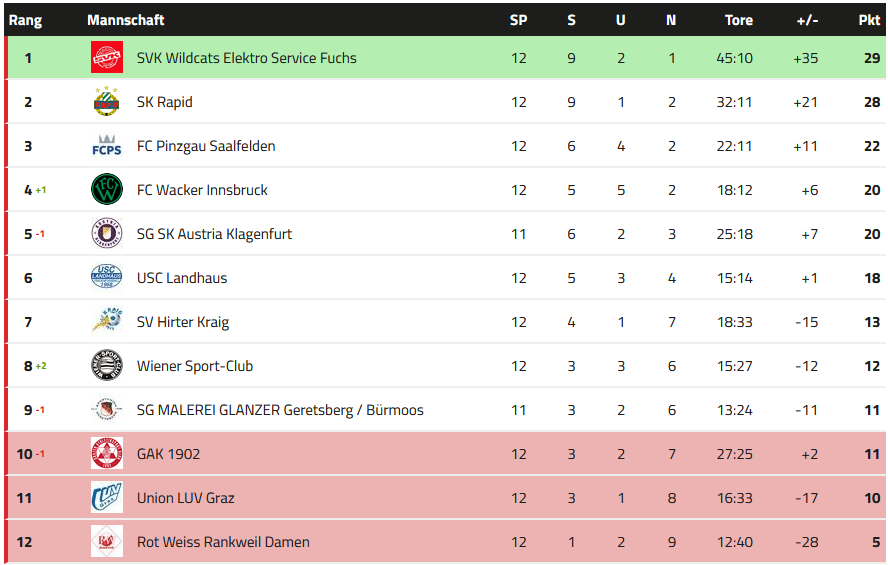Click the Tore column header

(738, 20)
